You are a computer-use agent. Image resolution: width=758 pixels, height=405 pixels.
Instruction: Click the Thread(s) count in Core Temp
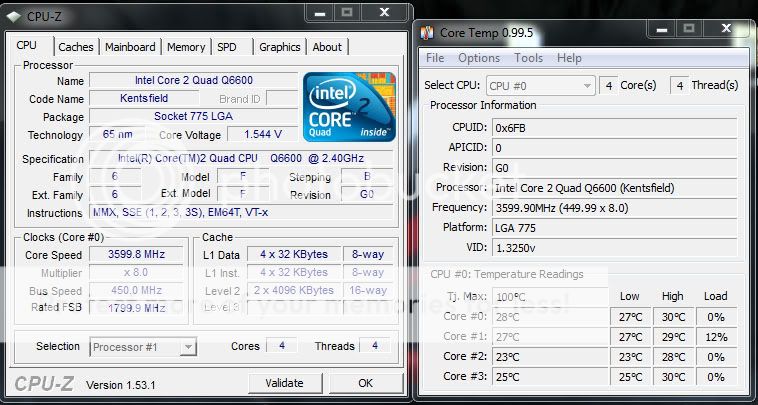coord(680,86)
